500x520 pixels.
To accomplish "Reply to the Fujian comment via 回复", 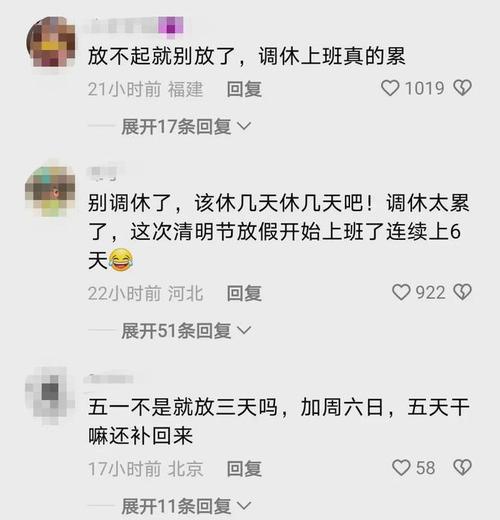I will click(x=244, y=89).
